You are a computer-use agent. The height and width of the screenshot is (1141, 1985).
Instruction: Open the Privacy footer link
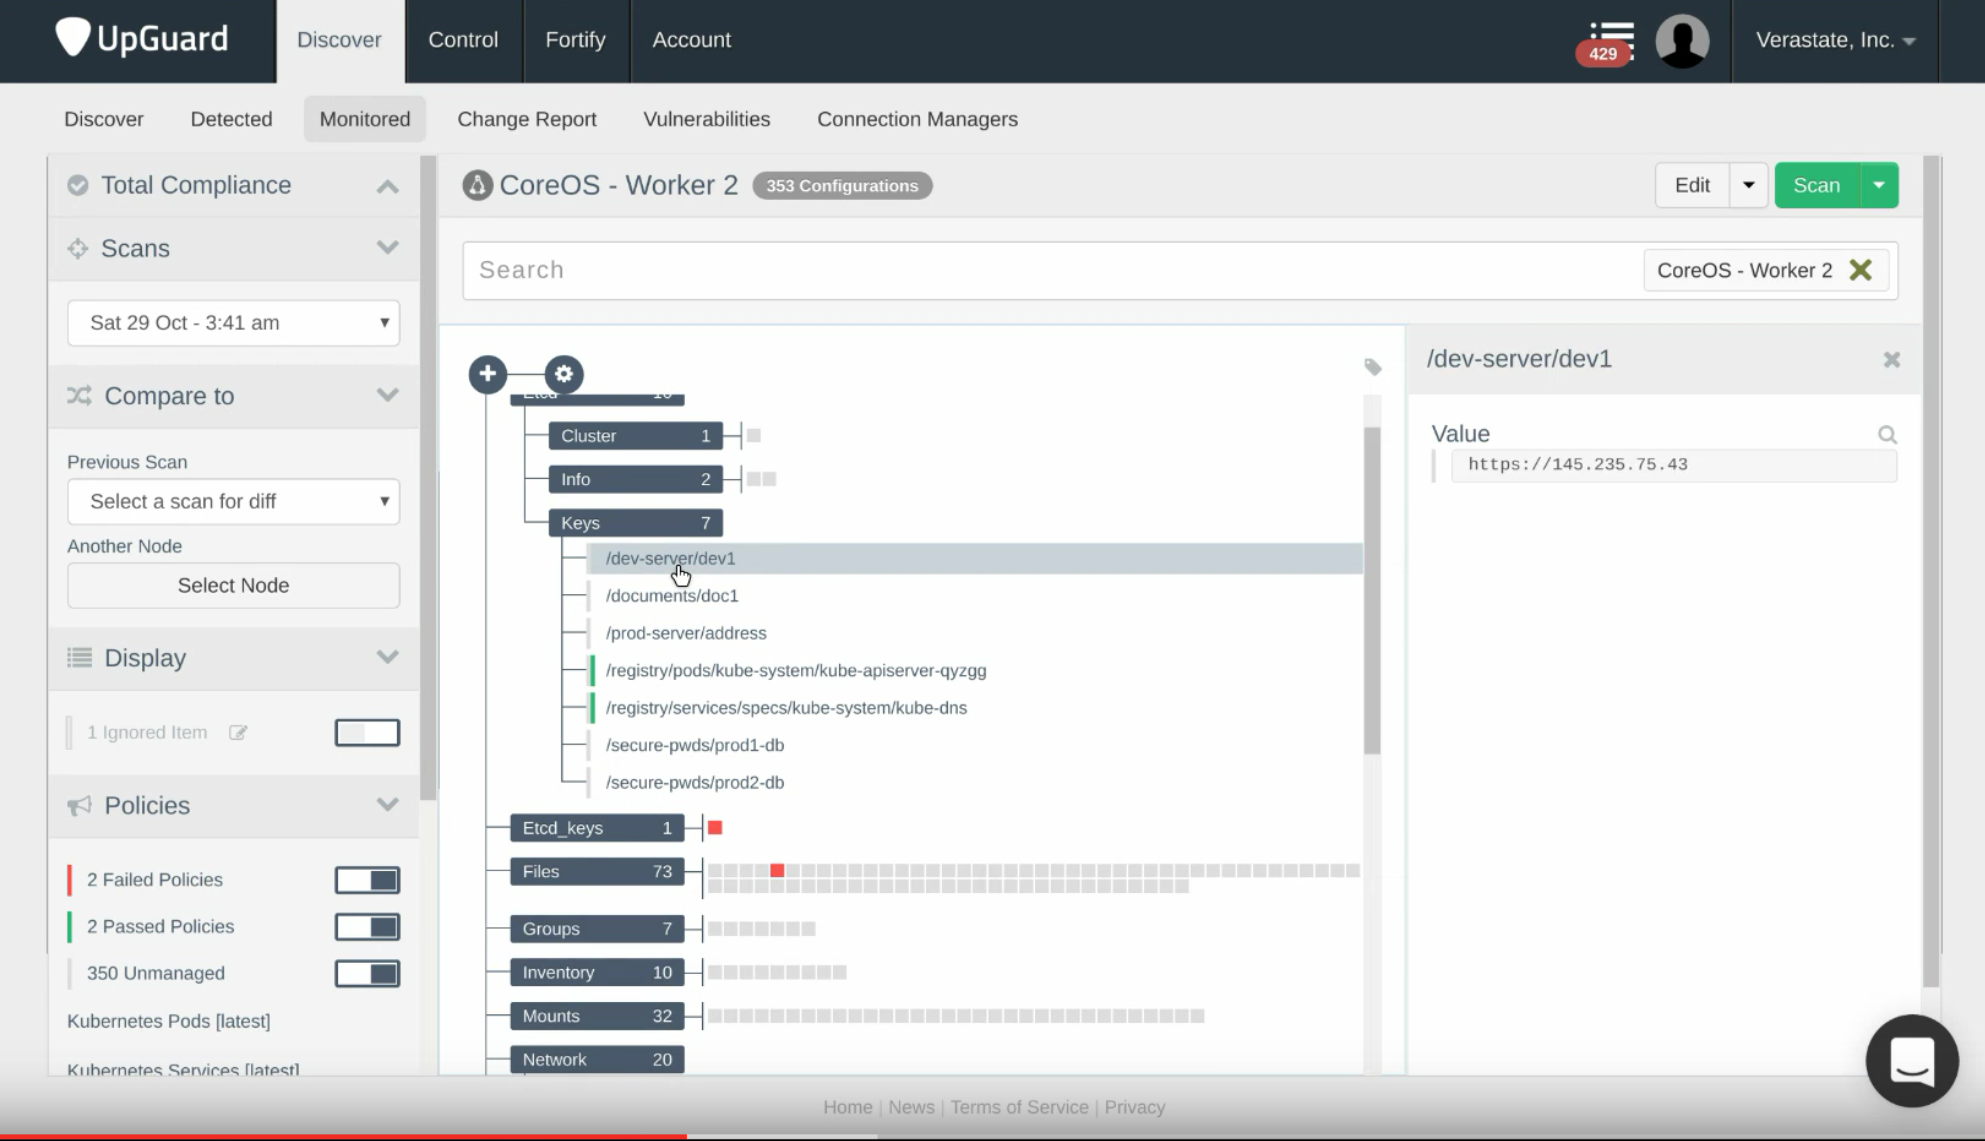[1134, 1107]
